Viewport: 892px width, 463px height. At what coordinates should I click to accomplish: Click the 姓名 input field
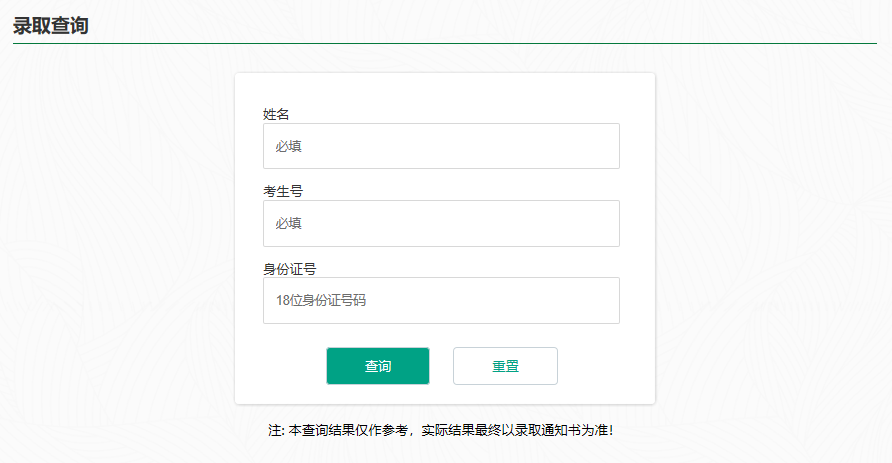441,146
